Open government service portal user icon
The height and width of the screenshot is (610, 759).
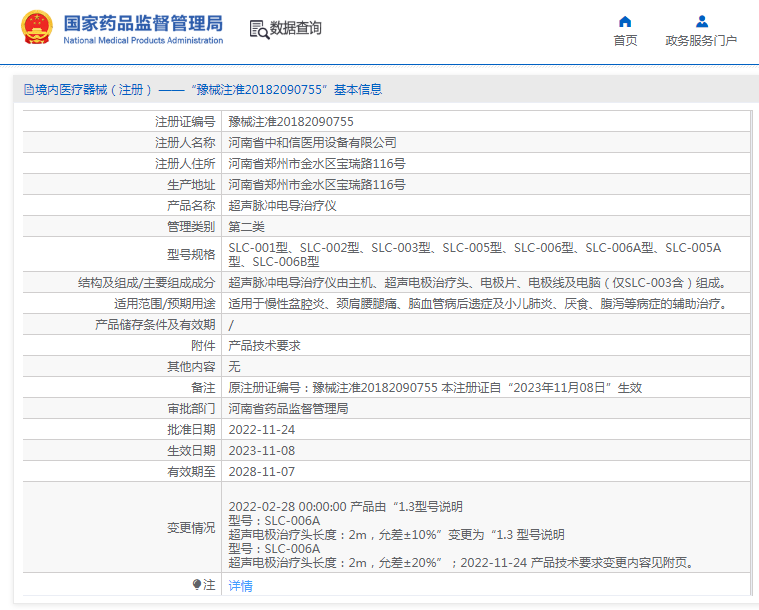pyautogui.click(x=701, y=22)
